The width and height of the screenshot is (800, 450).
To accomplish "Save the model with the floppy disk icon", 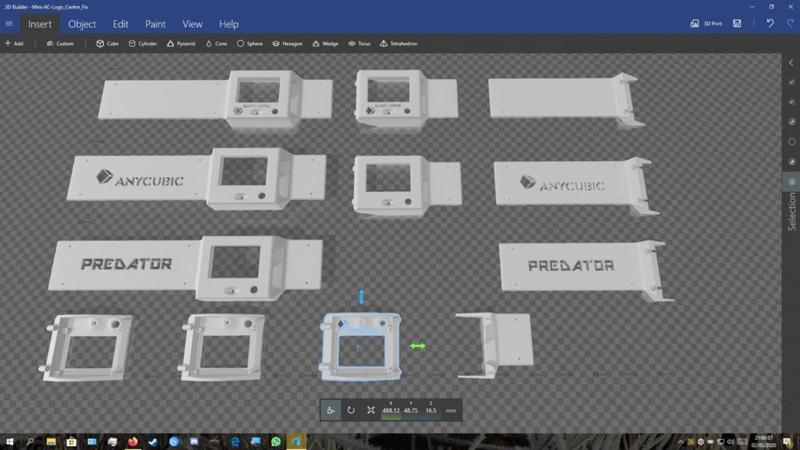I will 737,23.
